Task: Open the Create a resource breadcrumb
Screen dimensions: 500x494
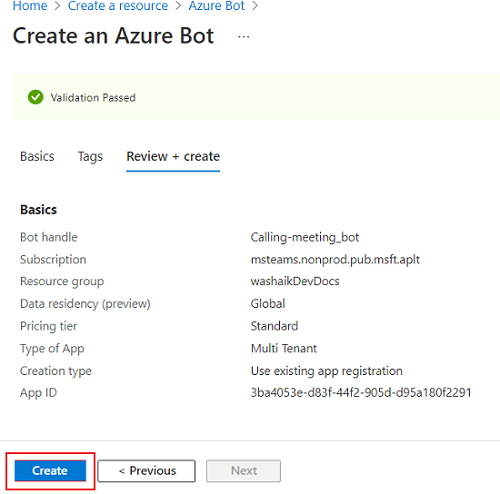Action: (118, 6)
